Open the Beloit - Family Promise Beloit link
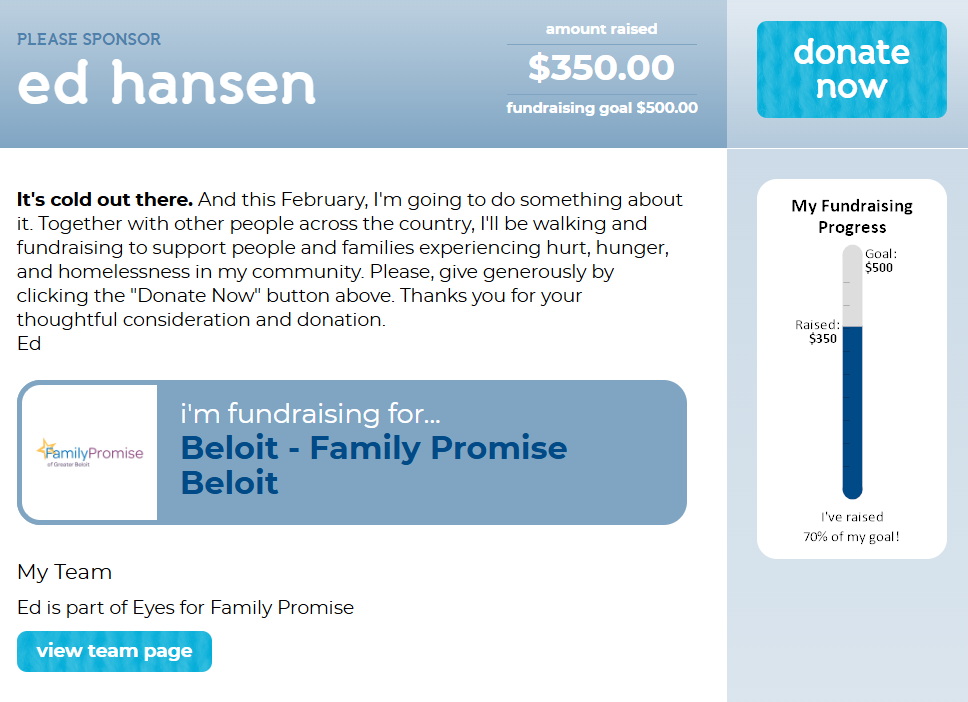This screenshot has height=702, width=968. [373, 465]
